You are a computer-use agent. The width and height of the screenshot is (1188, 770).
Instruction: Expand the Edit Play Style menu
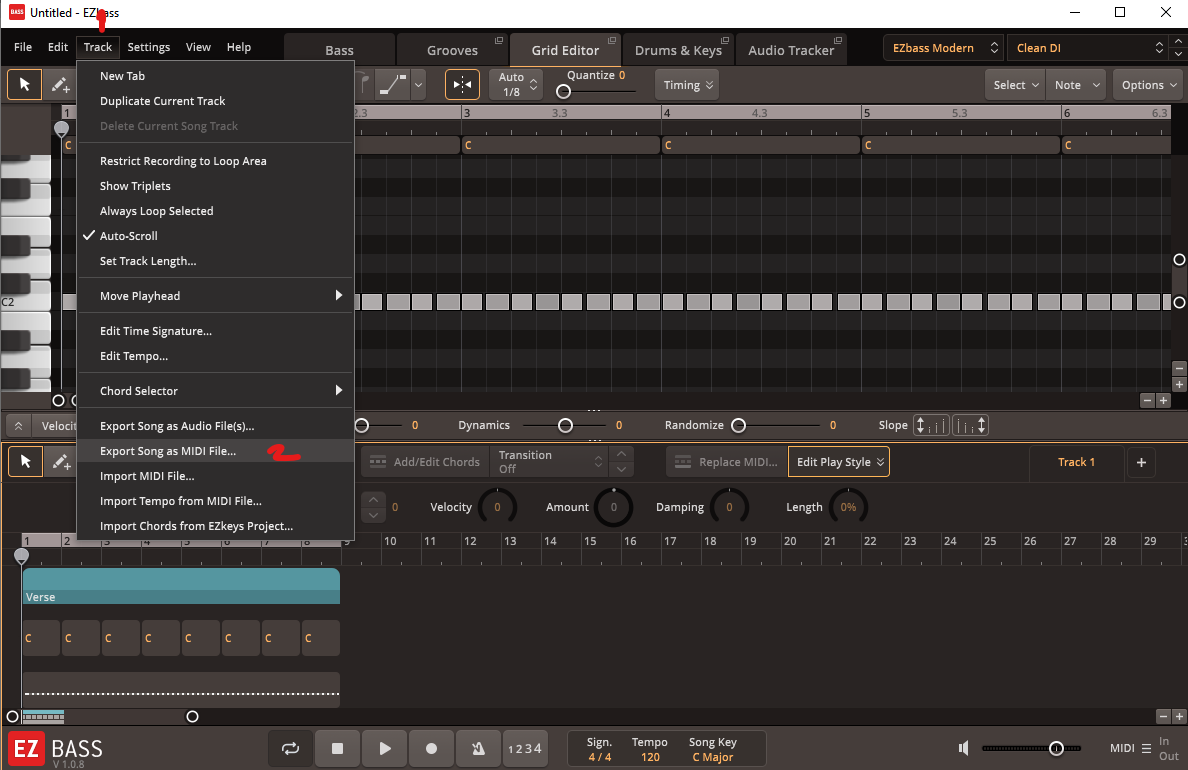point(839,462)
